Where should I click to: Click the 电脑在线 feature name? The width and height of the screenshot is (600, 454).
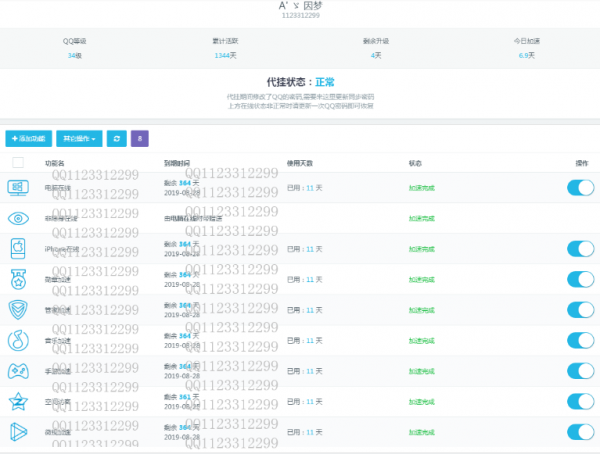point(58,188)
